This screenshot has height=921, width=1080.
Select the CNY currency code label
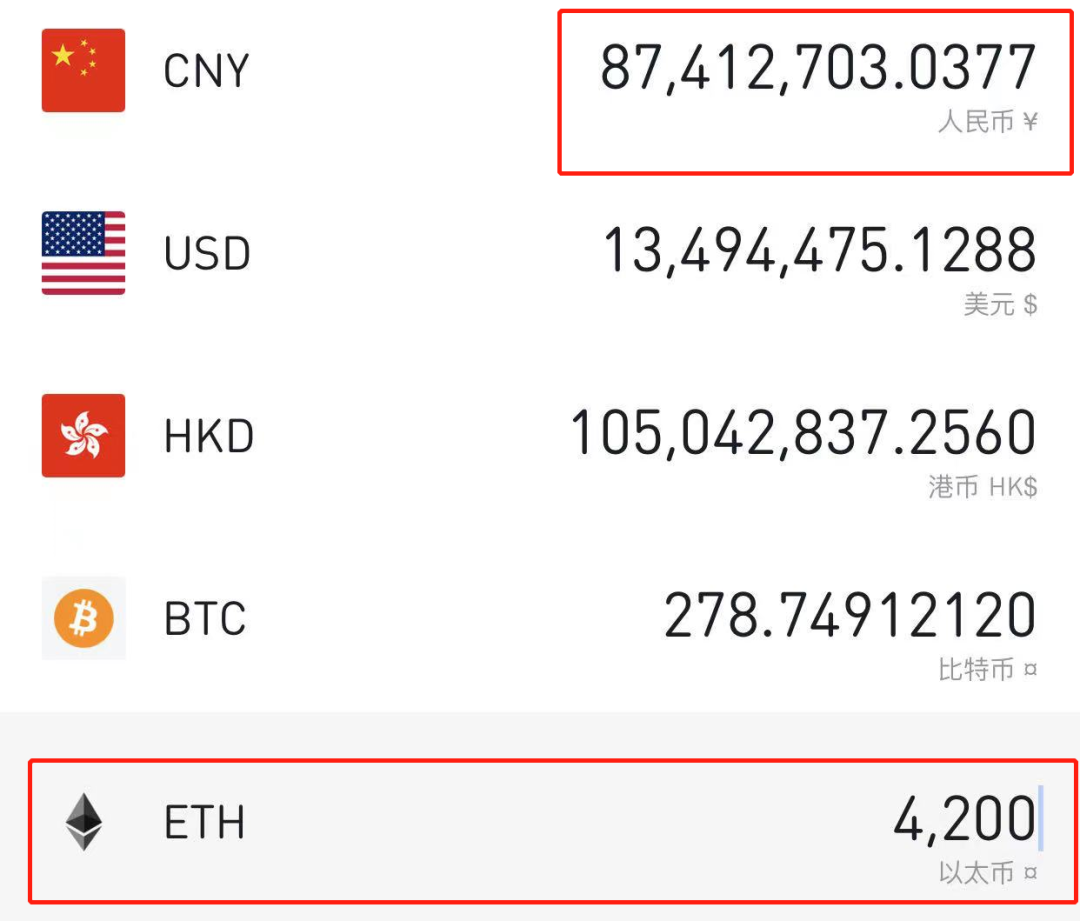coord(206,71)
